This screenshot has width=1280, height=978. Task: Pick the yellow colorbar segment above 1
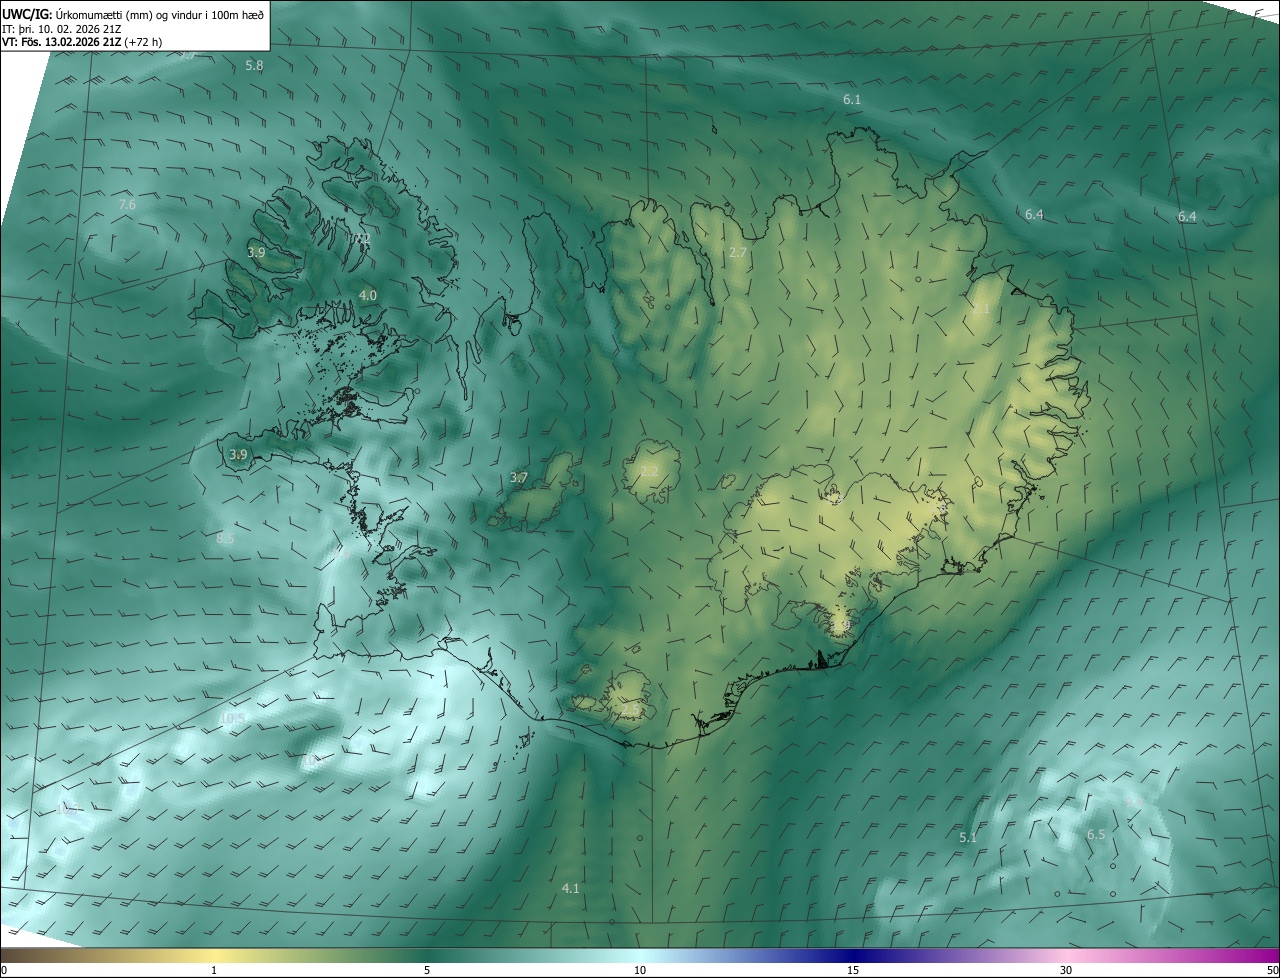[x=214, y=955]
